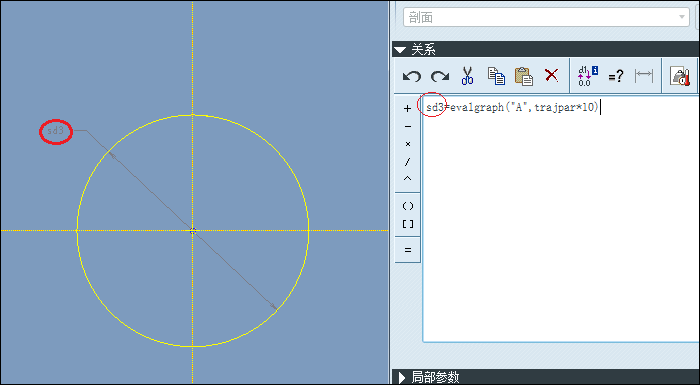Collapse the 关系 section
This screenshot has width=700, height=385.
[400, 50]
